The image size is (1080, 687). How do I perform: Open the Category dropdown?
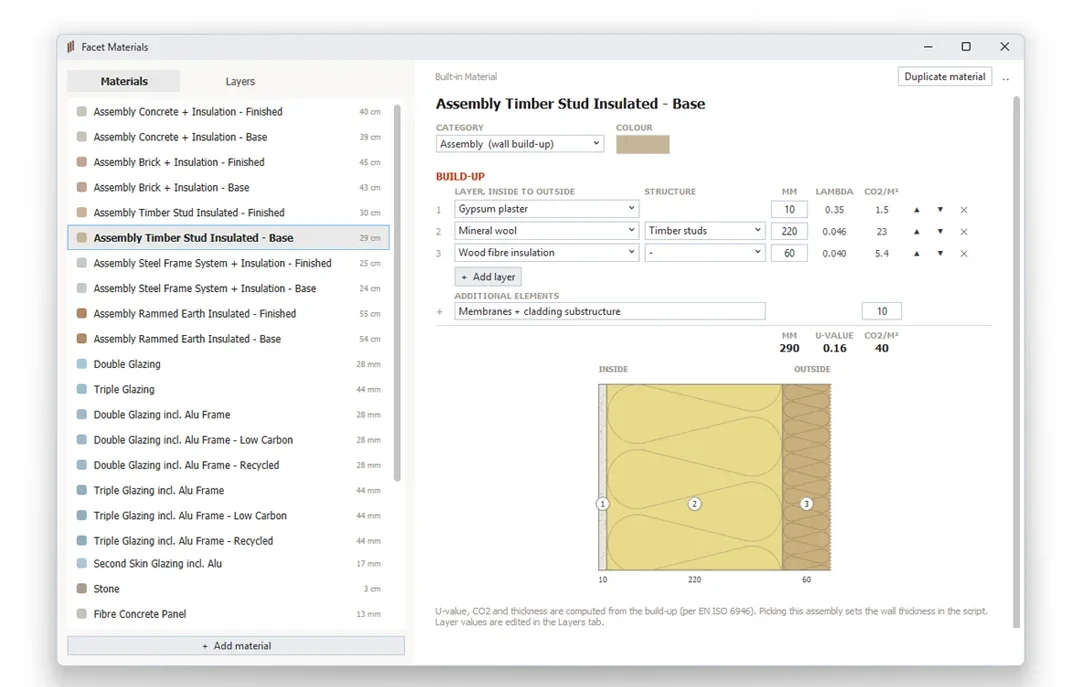point(520,144)
